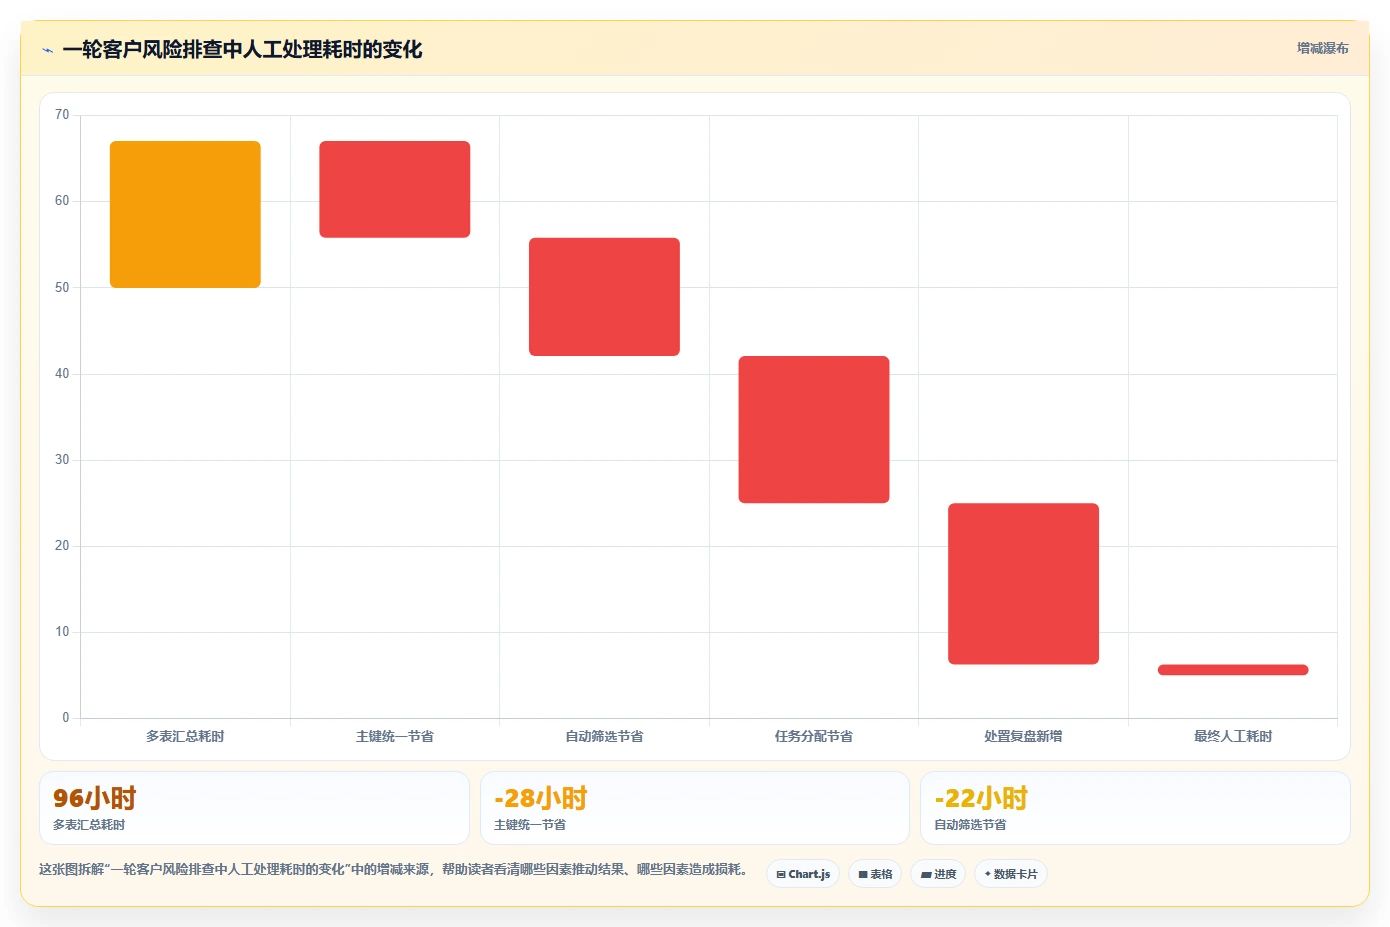
Task: Click the x-axis label 任务分配节省
Action: 814,736
